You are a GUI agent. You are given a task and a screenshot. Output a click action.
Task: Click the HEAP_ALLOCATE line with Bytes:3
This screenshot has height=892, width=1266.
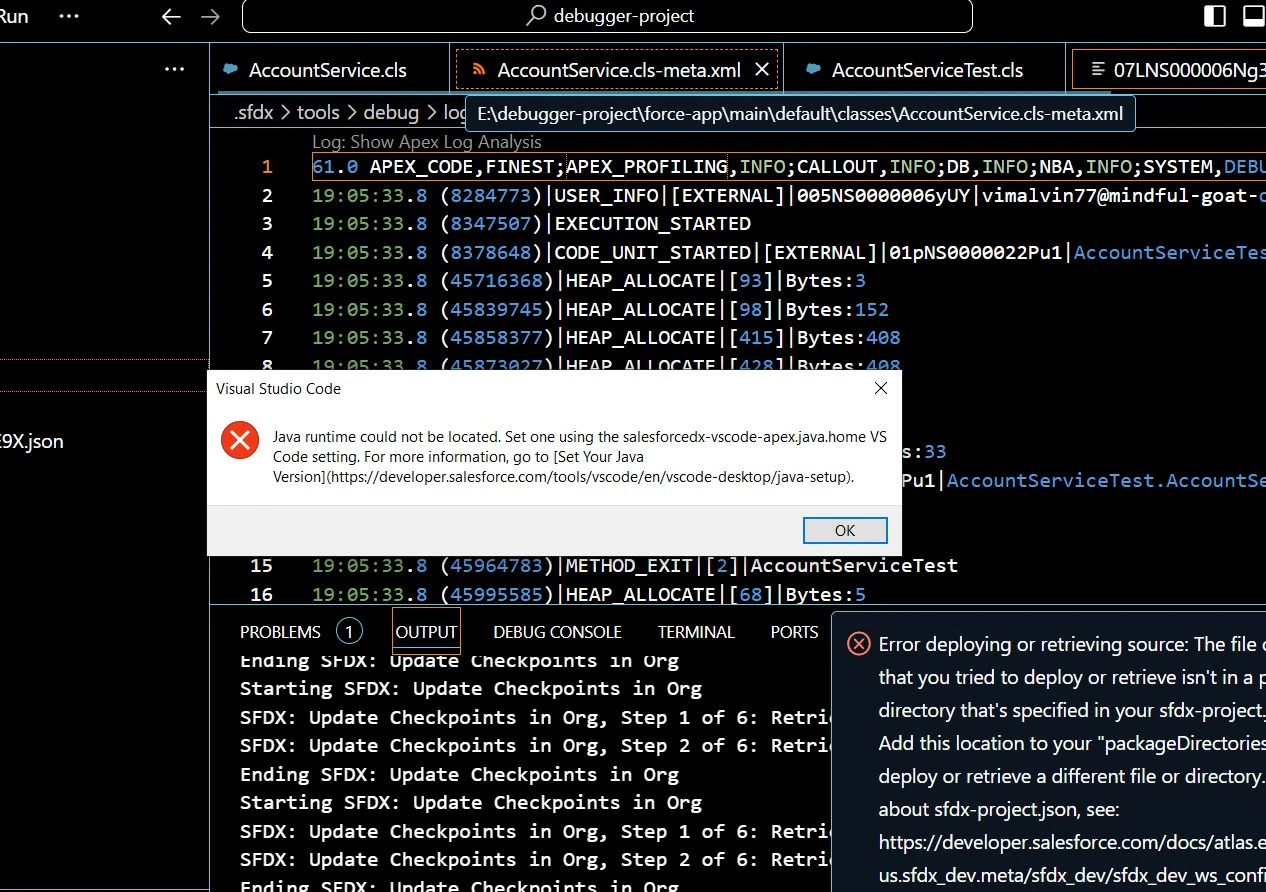pyautogui.click(x=589, y=281)
